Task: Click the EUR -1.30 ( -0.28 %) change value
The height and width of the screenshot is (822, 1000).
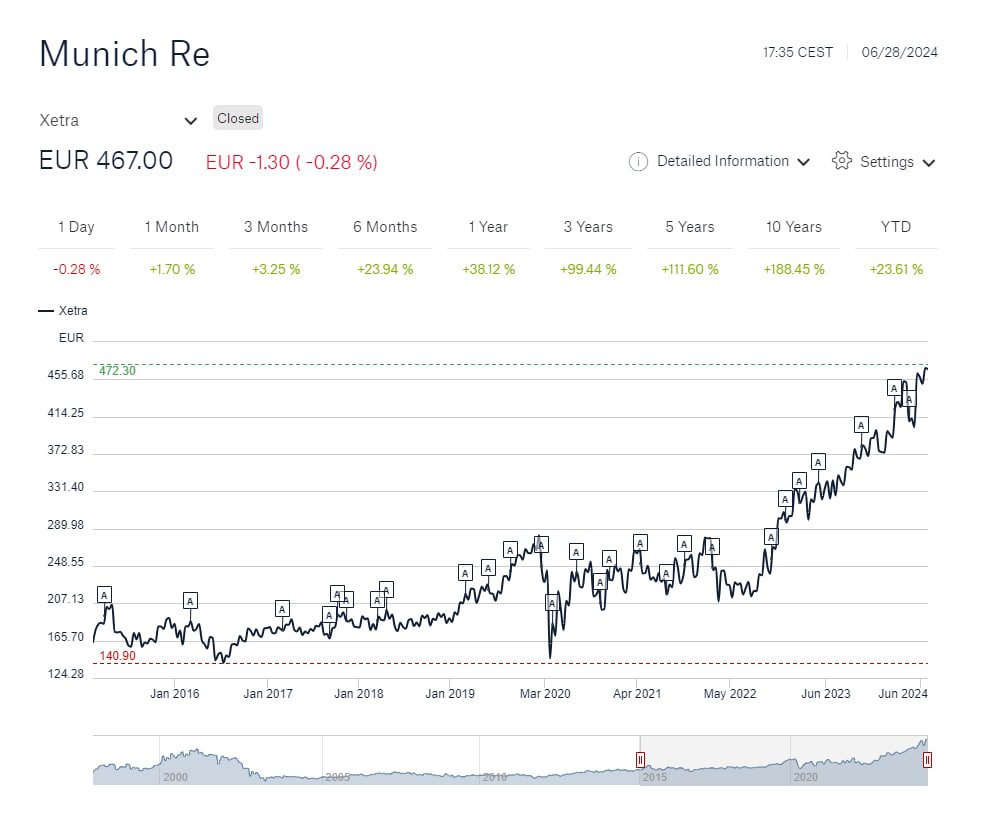Action: 291,162
